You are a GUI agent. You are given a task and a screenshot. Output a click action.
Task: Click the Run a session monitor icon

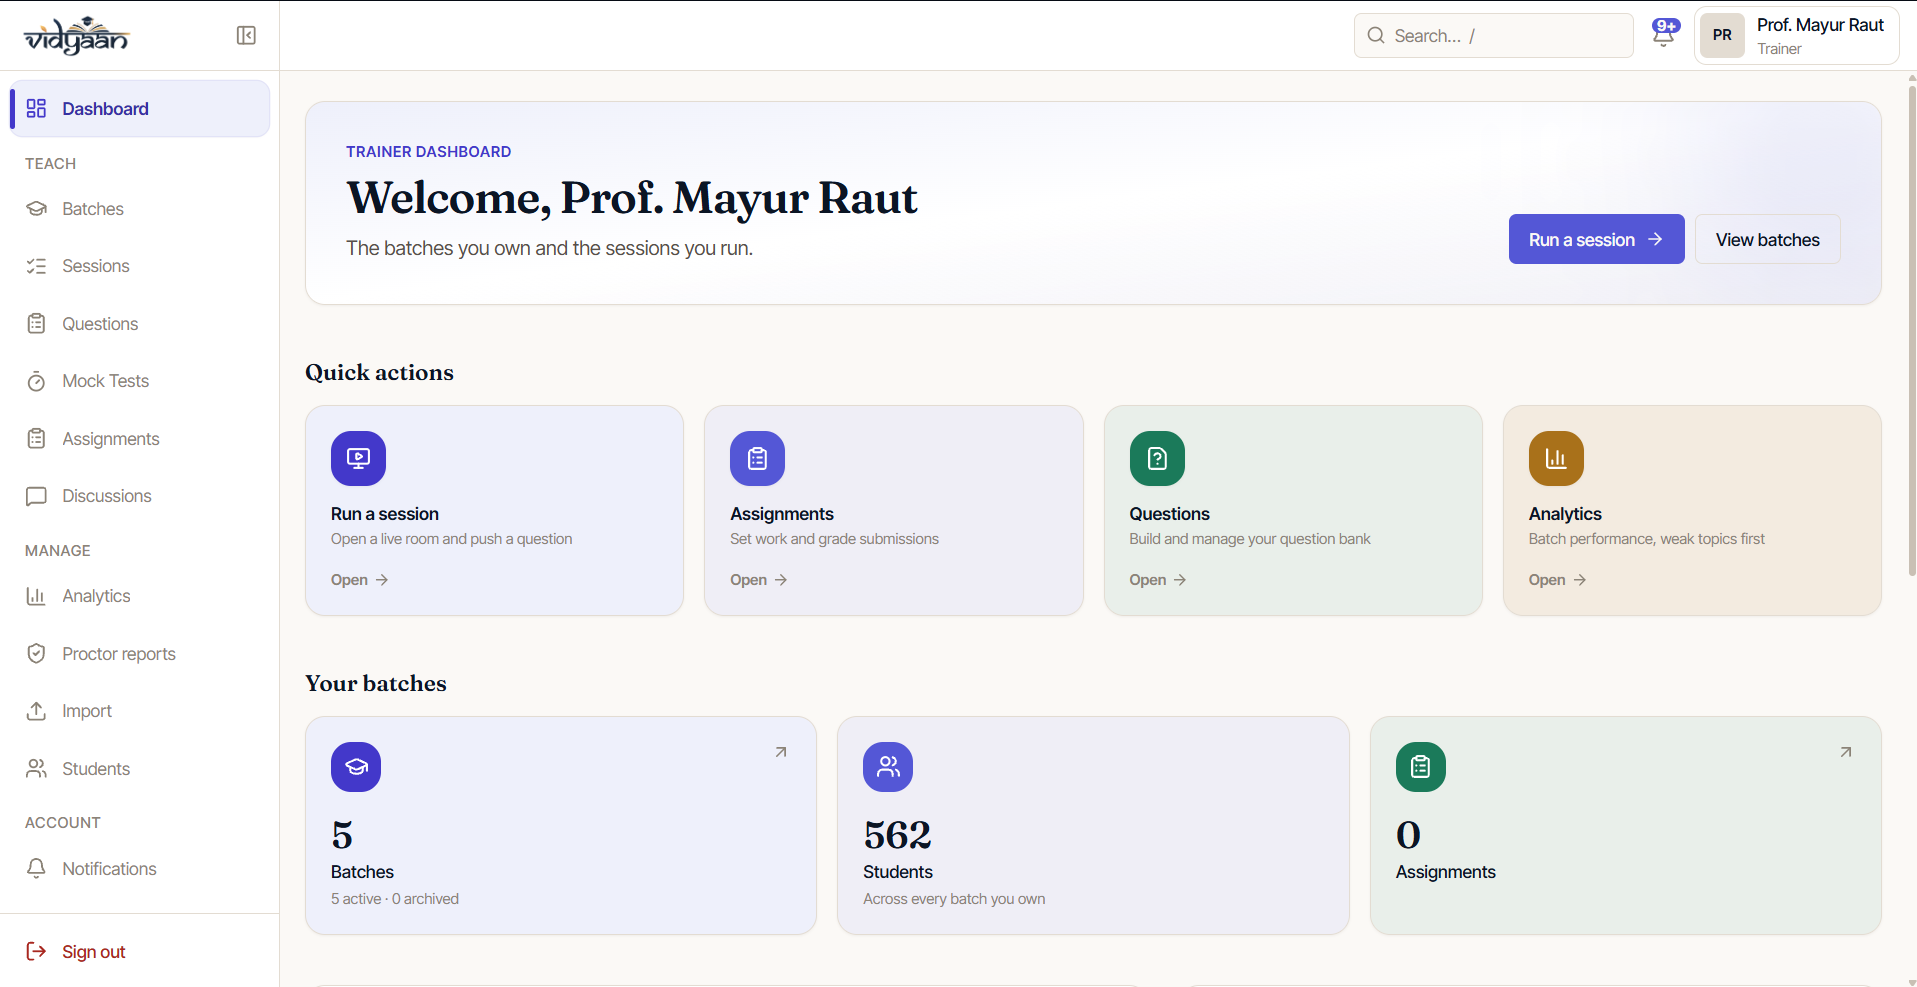click(358, 458)
